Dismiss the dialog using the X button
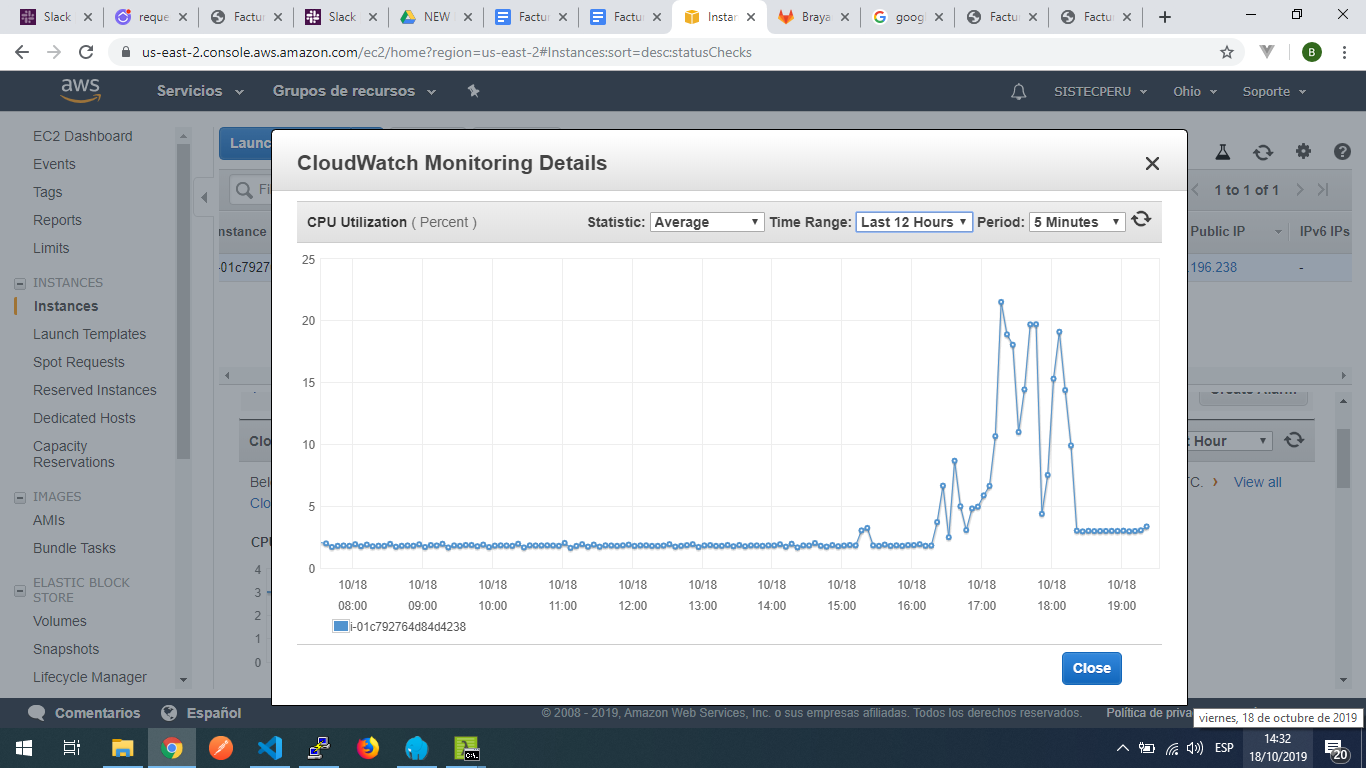1366x768 pixels. pos(1152,164)
